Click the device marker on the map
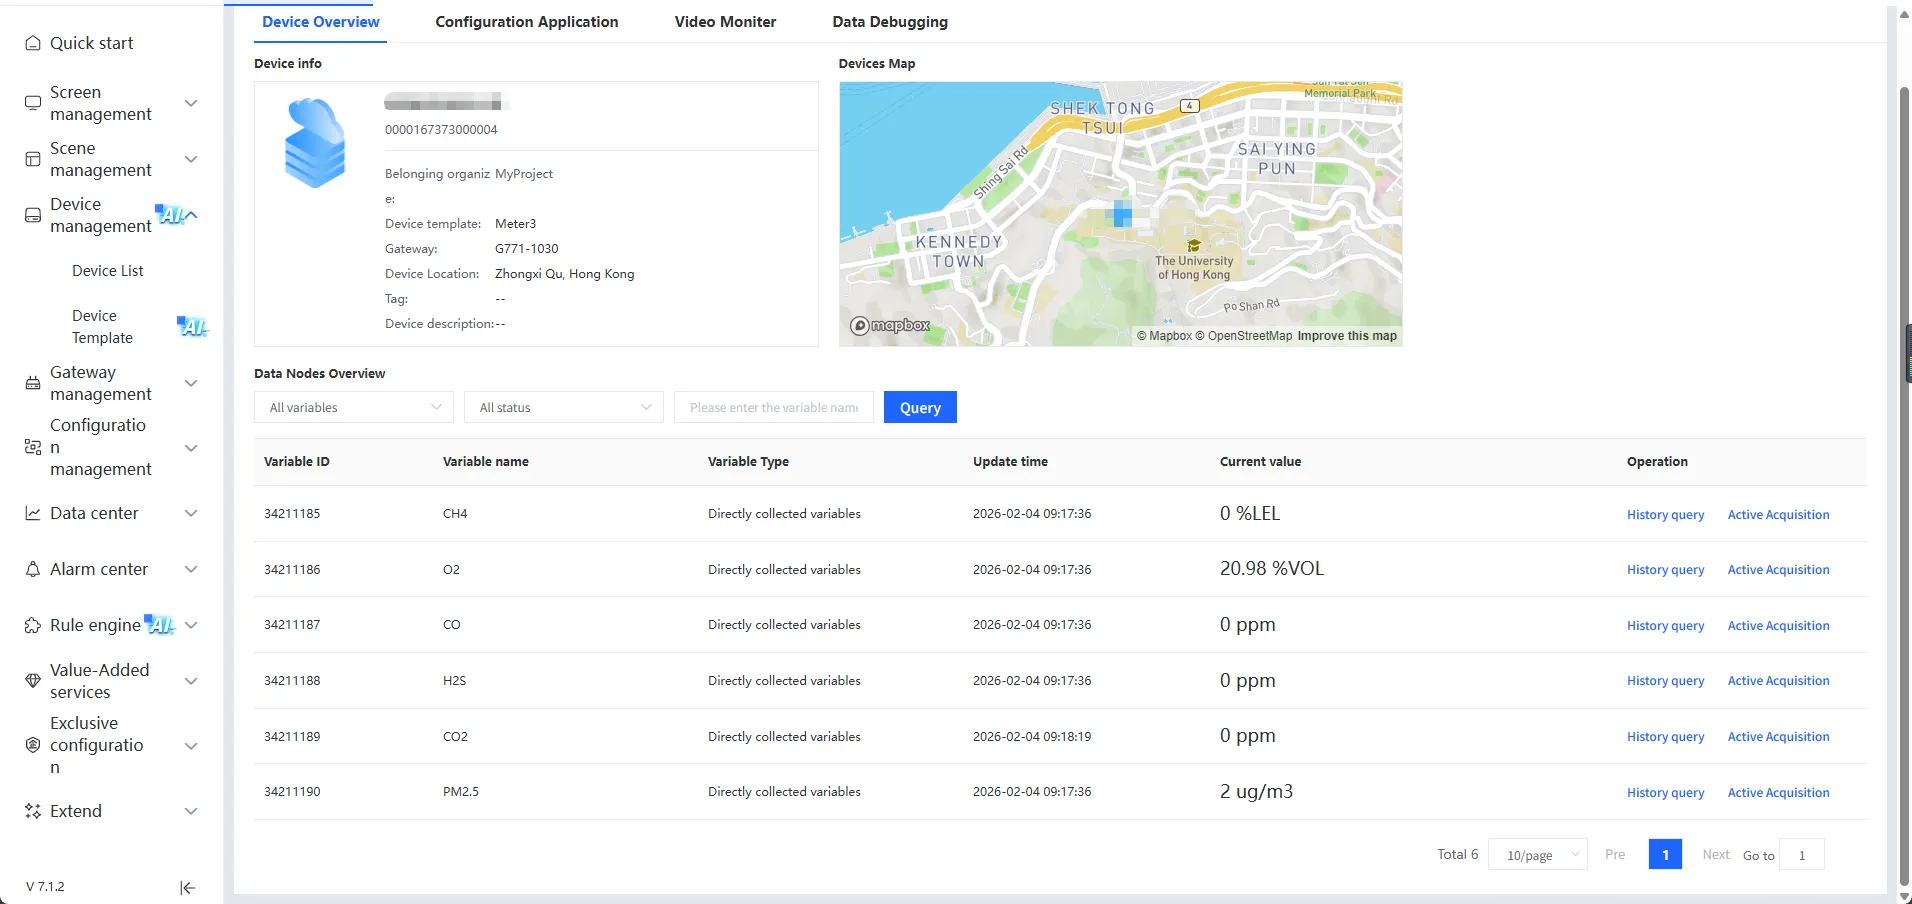Viewport: 1912px width, 904px height. (1122, 212)
